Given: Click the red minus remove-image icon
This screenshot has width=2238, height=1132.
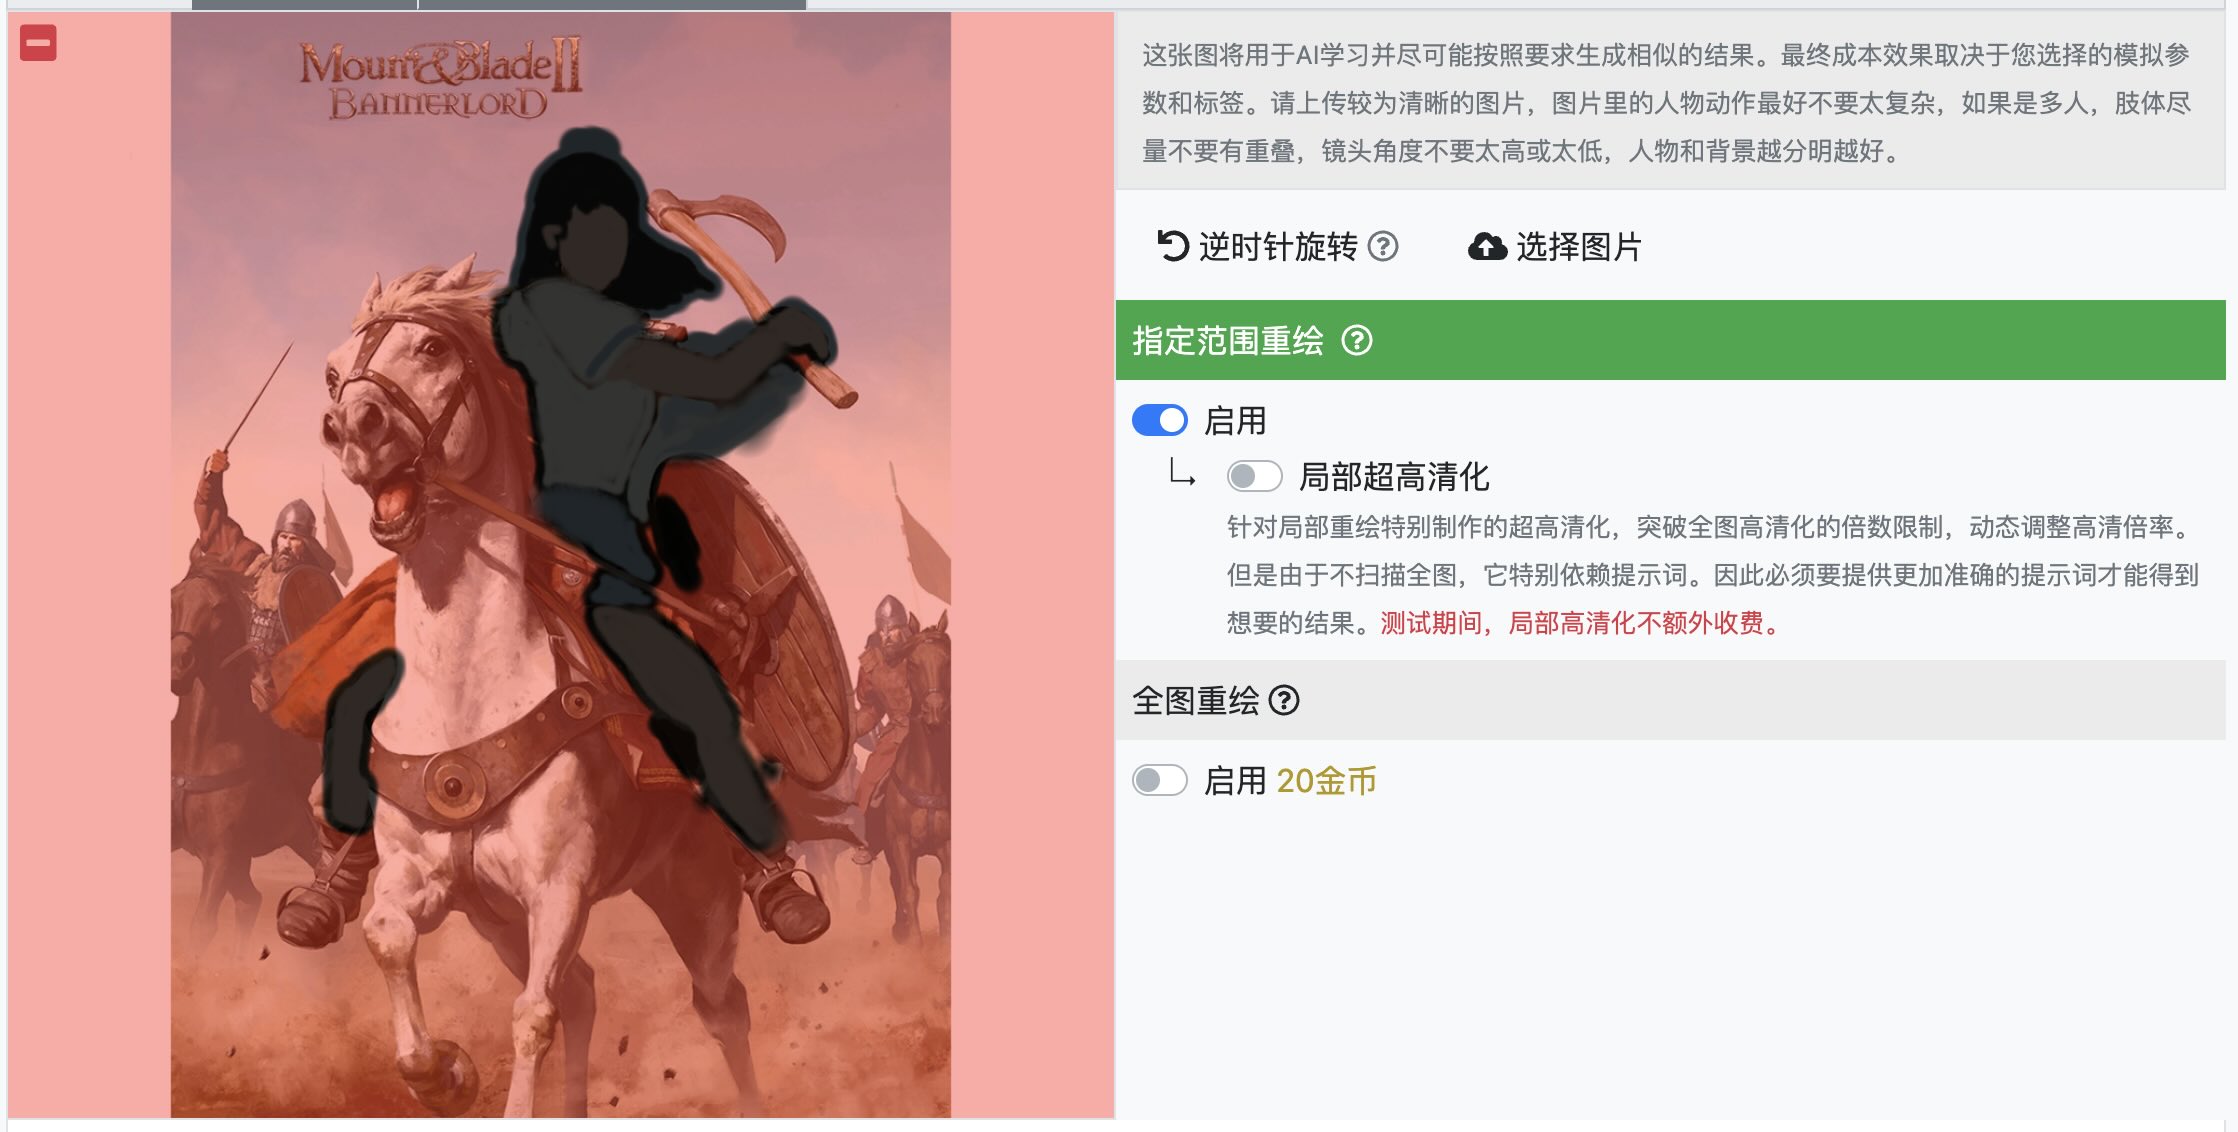Looking at the screenshot, I should (x=38, y=43).
